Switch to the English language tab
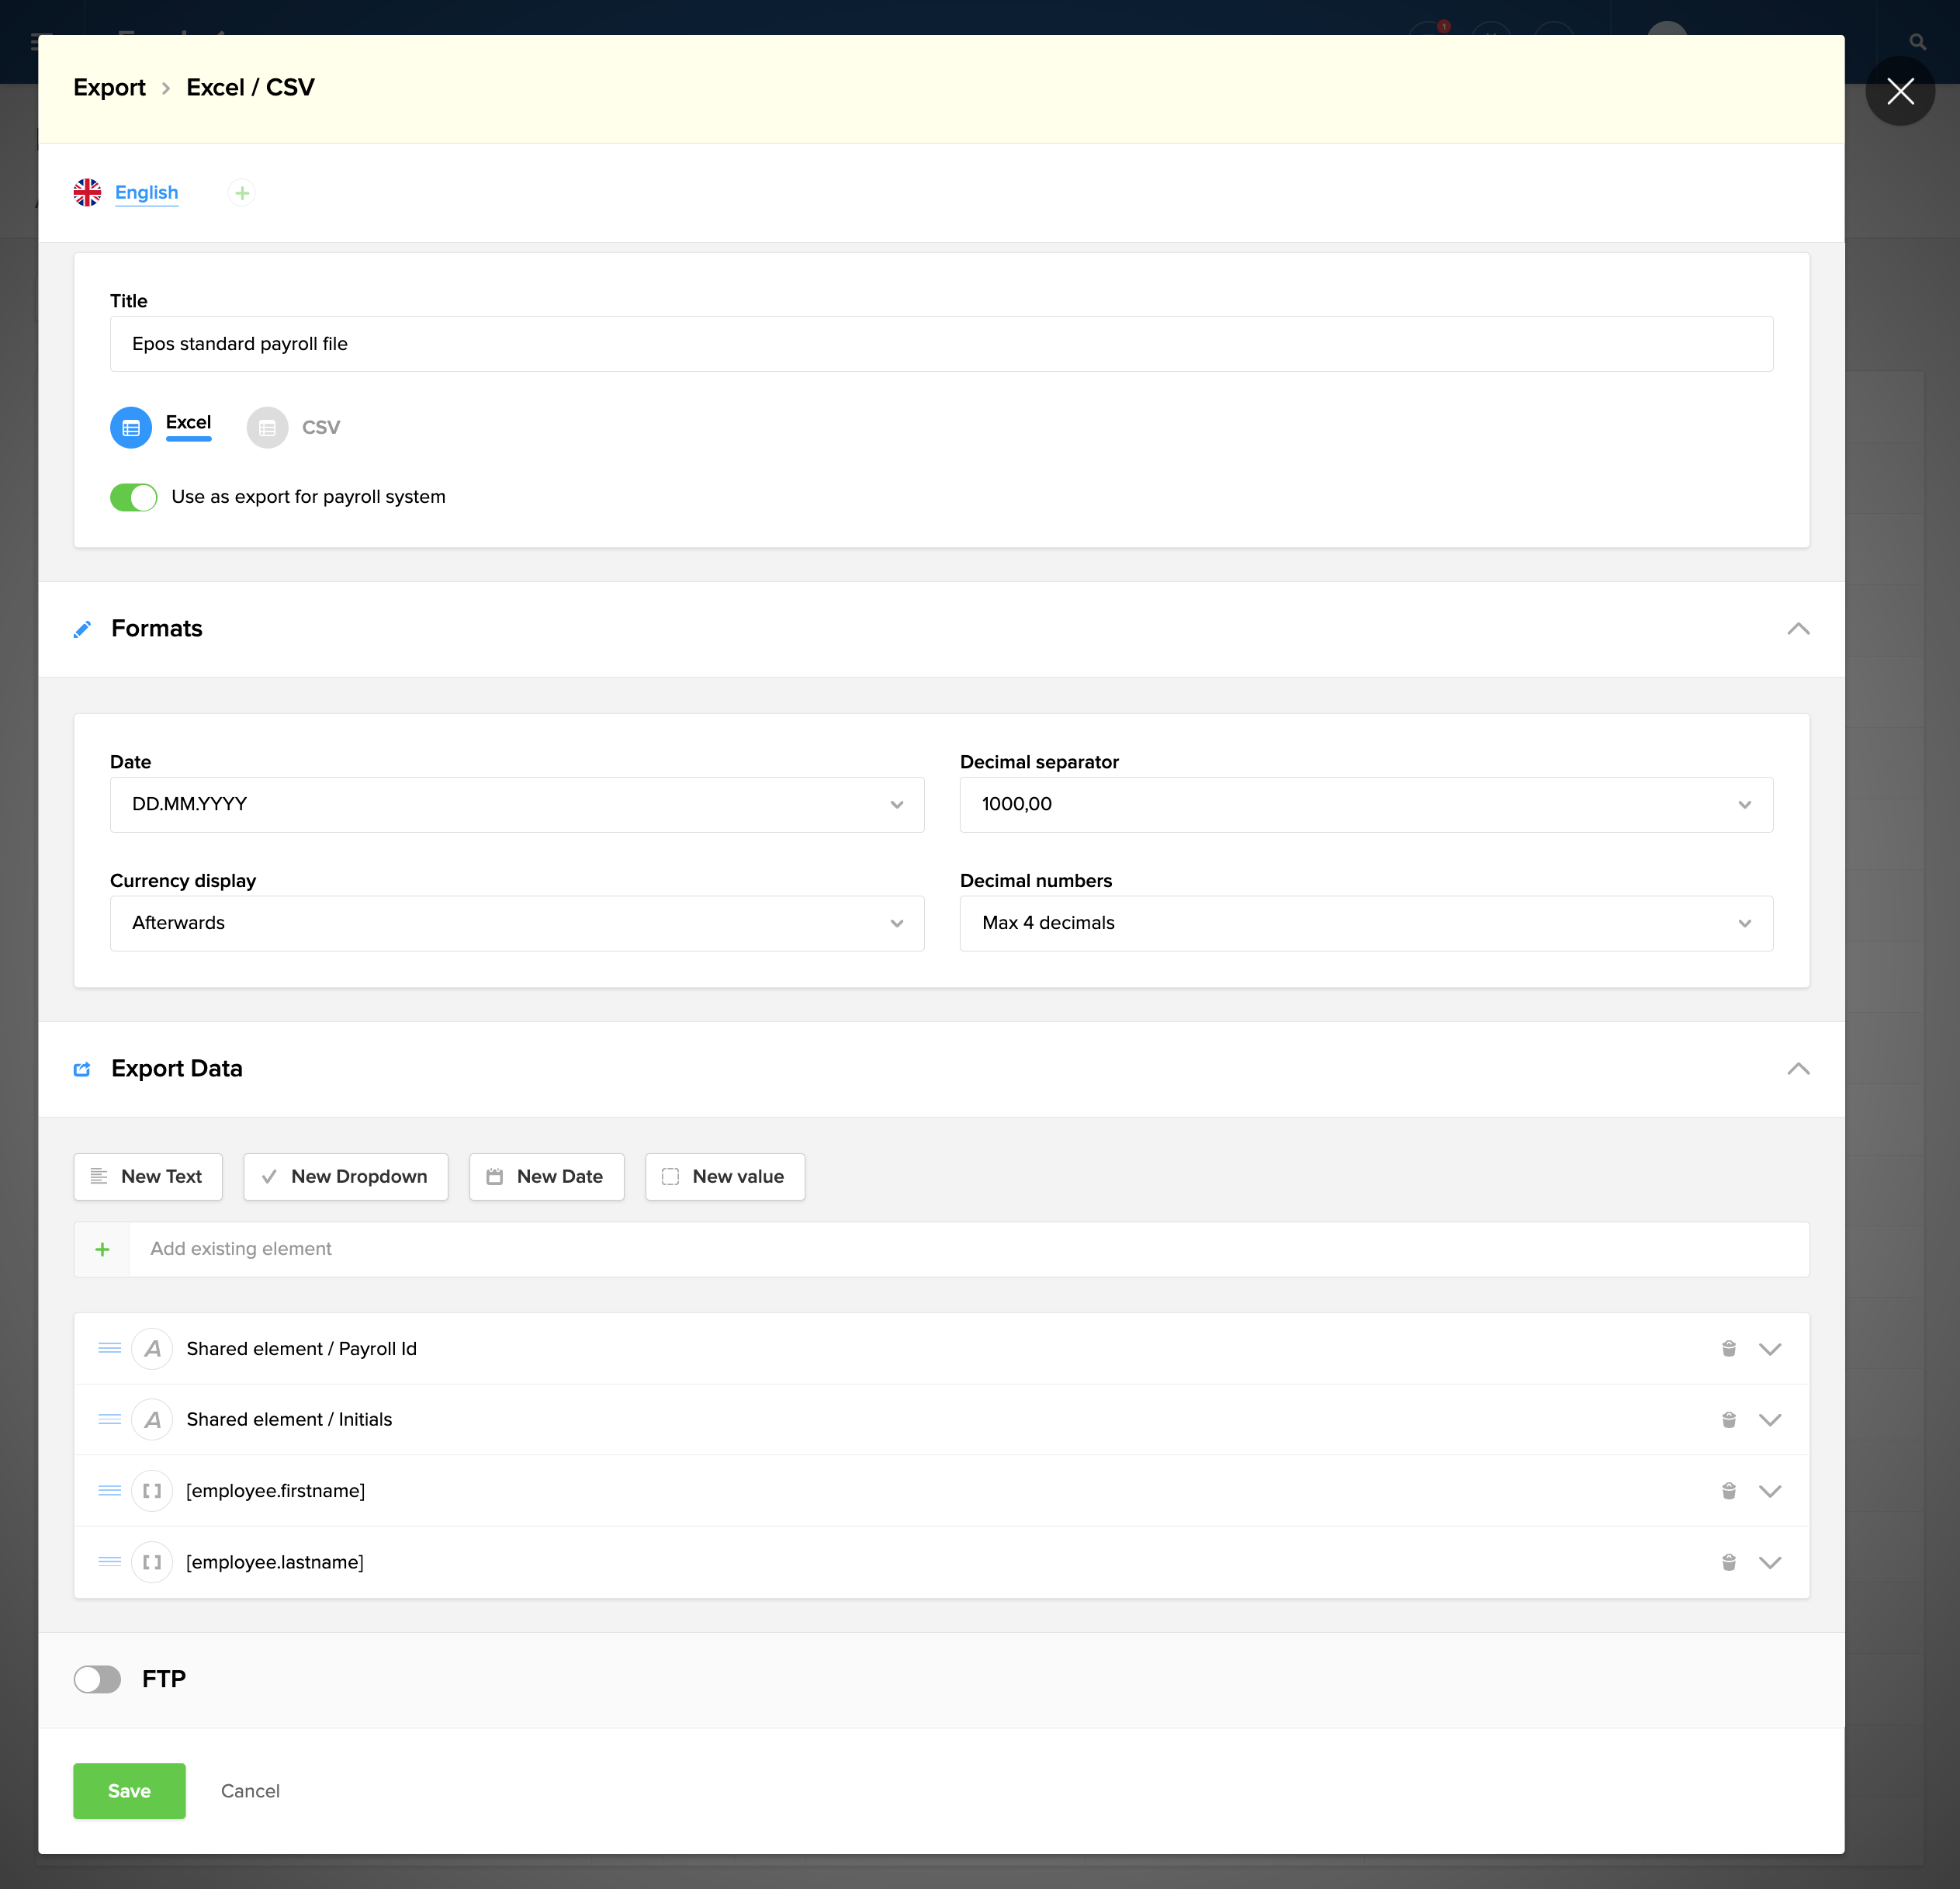Screen dimensions: 1960x1889 pos(146,193)
